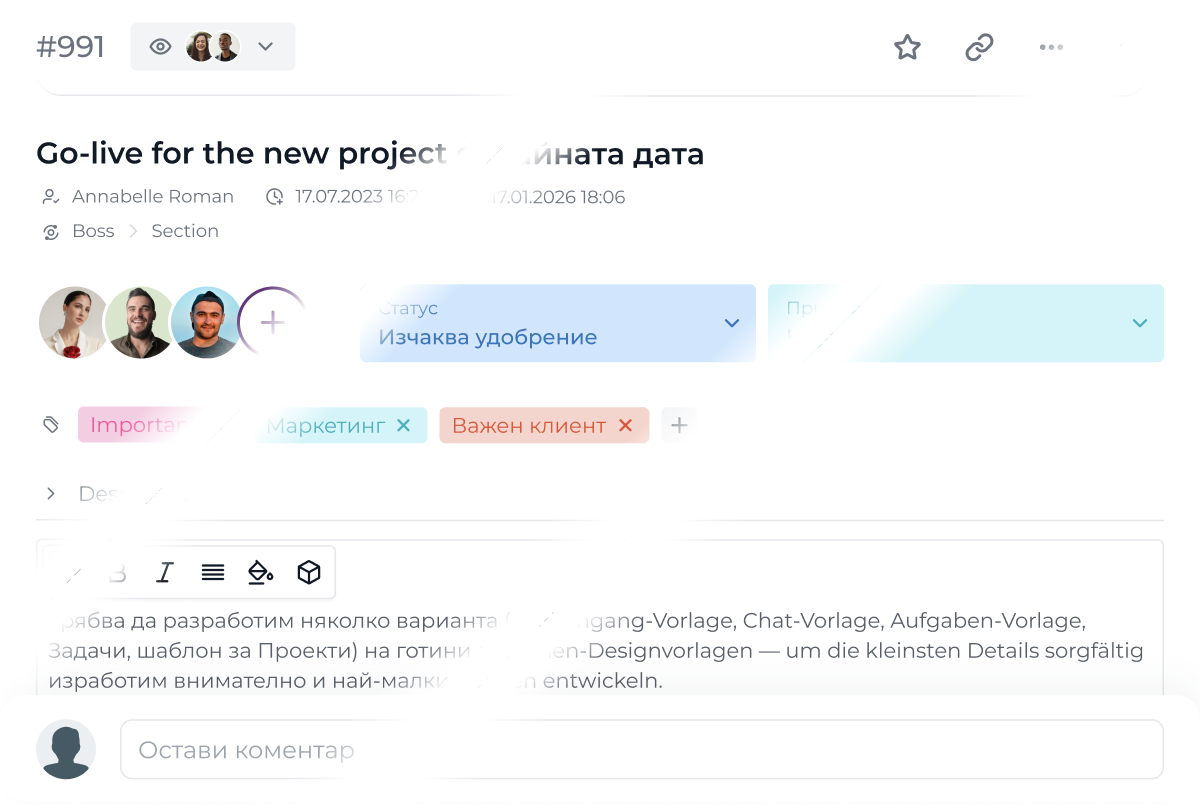Remove the Важен клиент tag
The width and height of the screenshot is (1200, 804).
(625, 424)
